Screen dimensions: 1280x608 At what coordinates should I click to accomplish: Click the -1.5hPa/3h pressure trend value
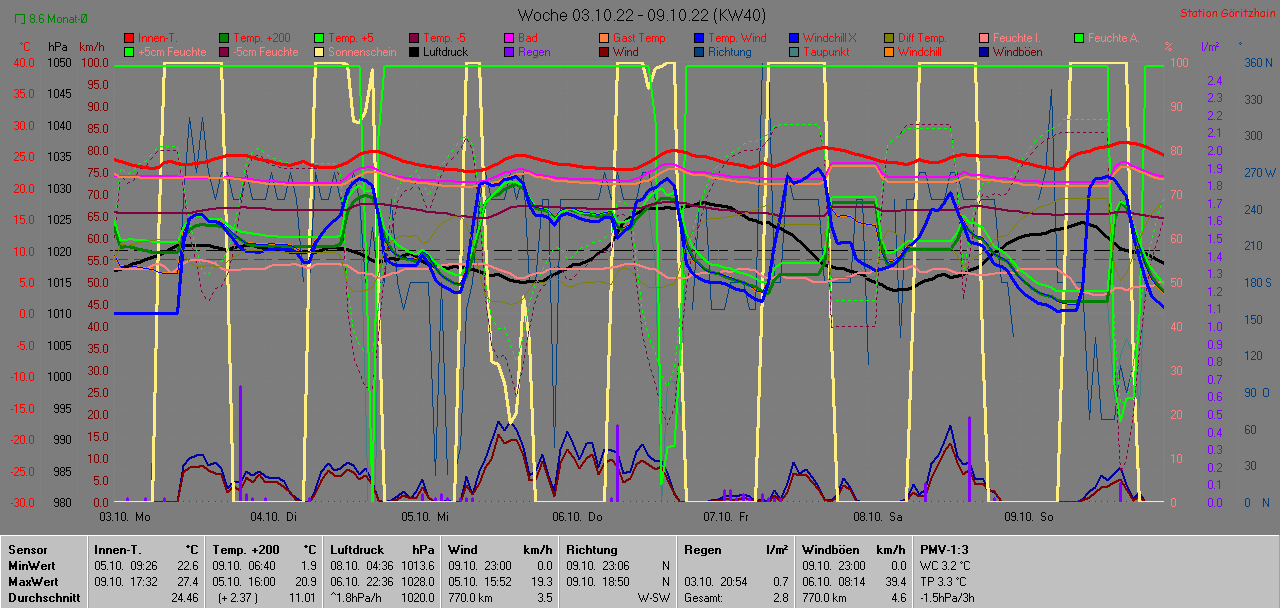pyautogui.click(x=948, y=597)
